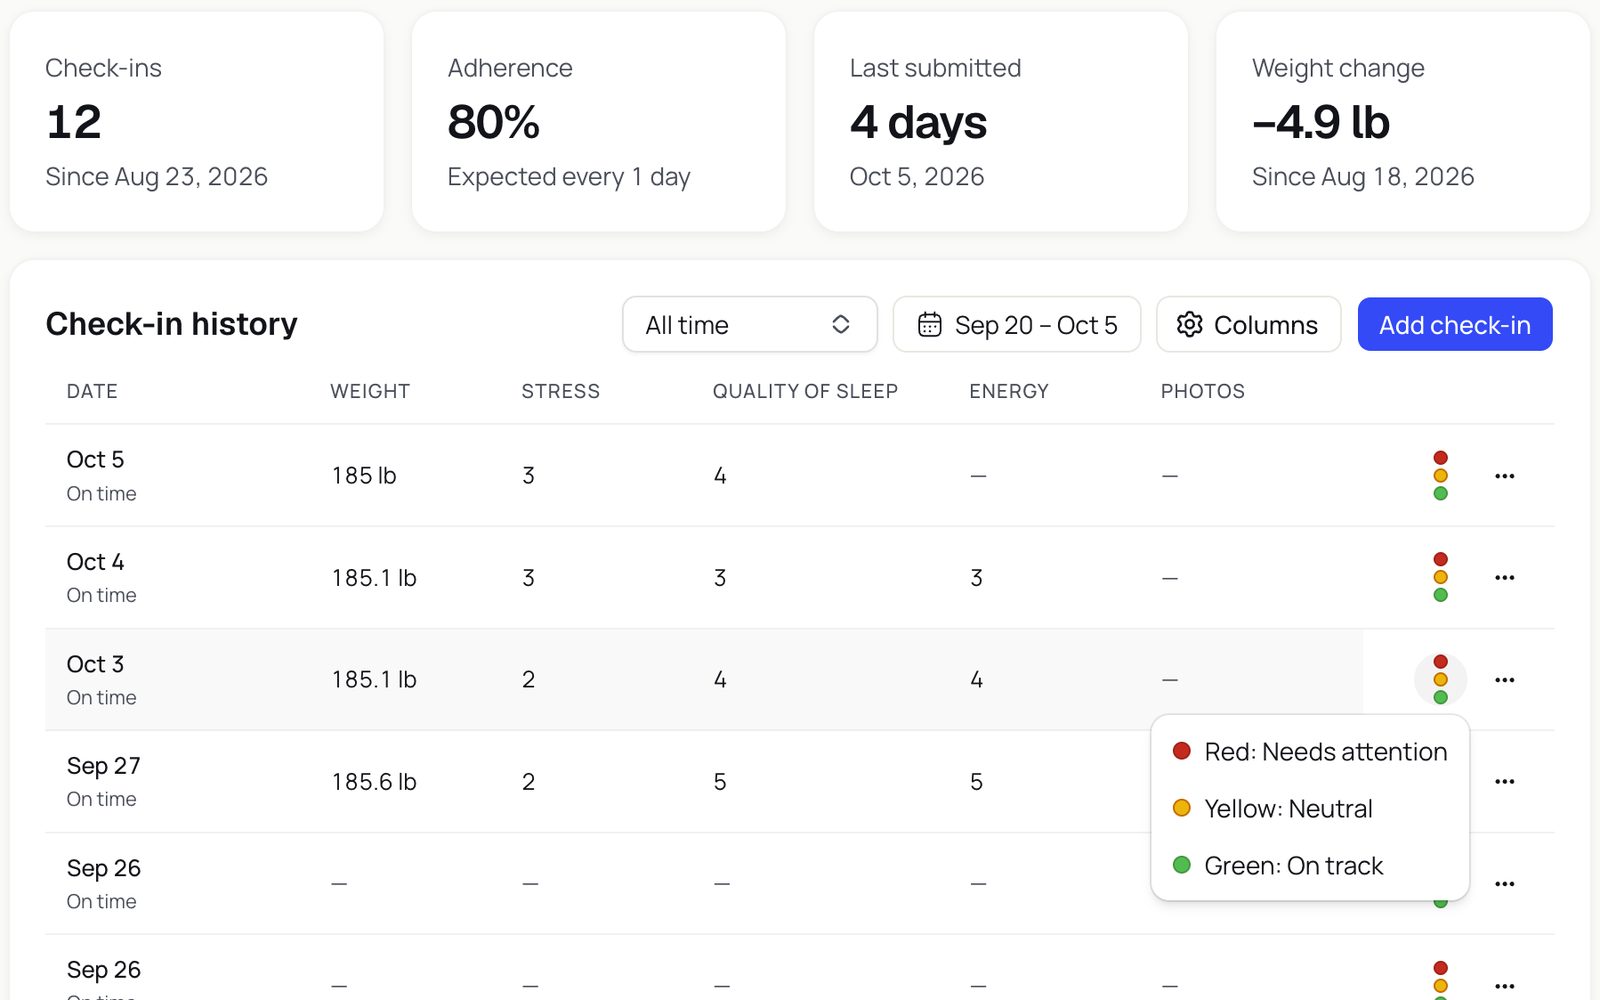Select Yellow: Neutral option

coord(1310,809)
